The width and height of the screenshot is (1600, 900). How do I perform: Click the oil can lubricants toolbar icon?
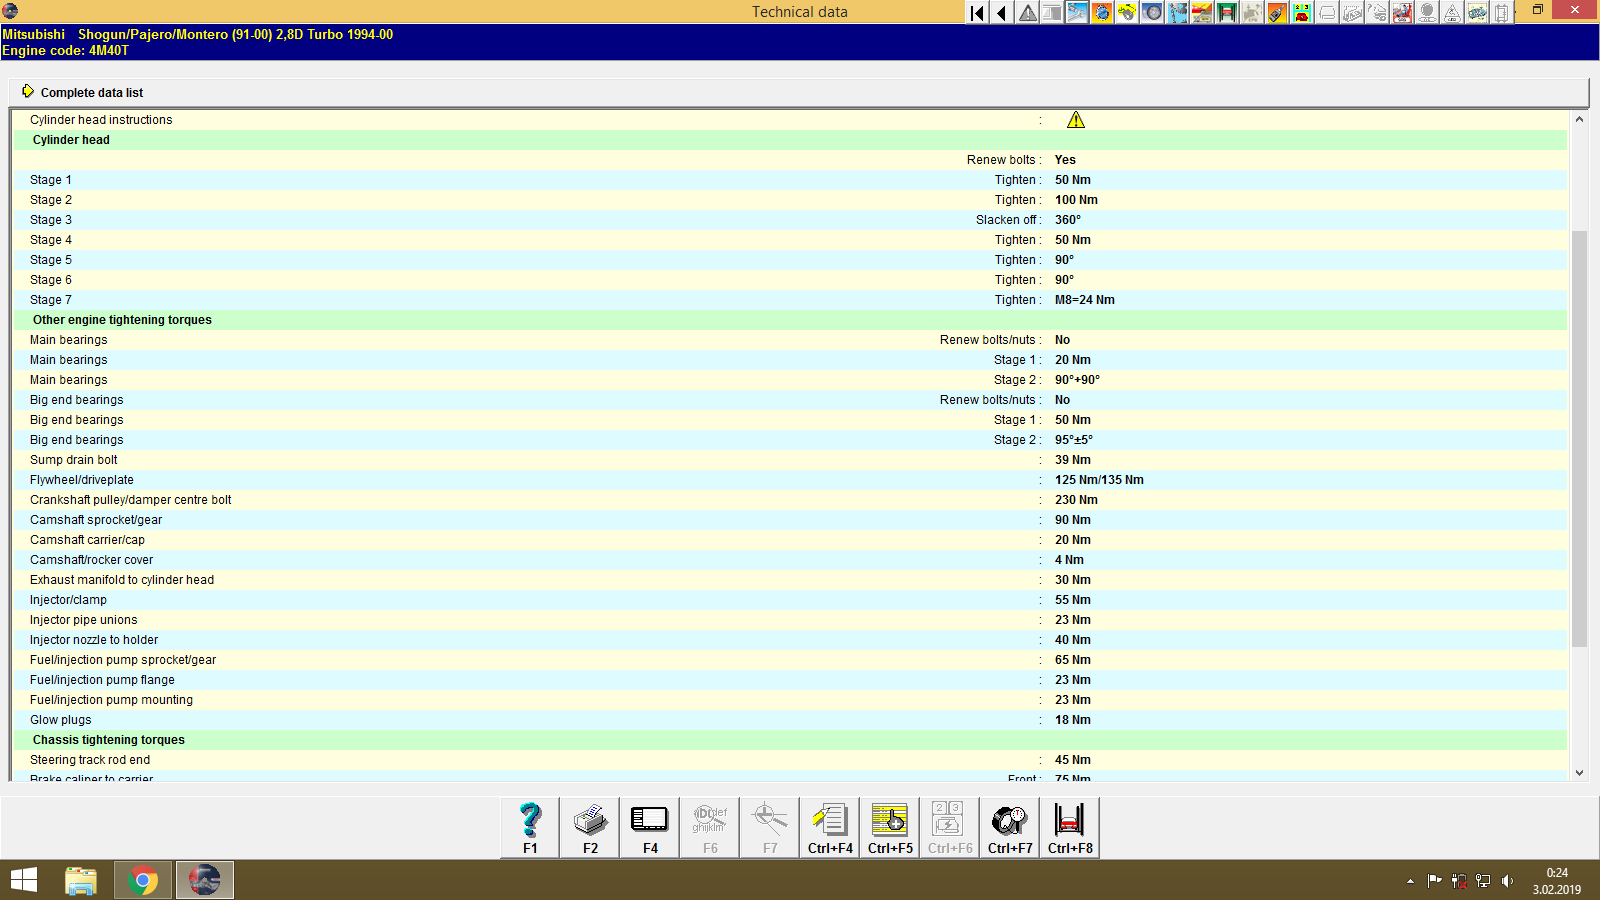point(1276,12)
